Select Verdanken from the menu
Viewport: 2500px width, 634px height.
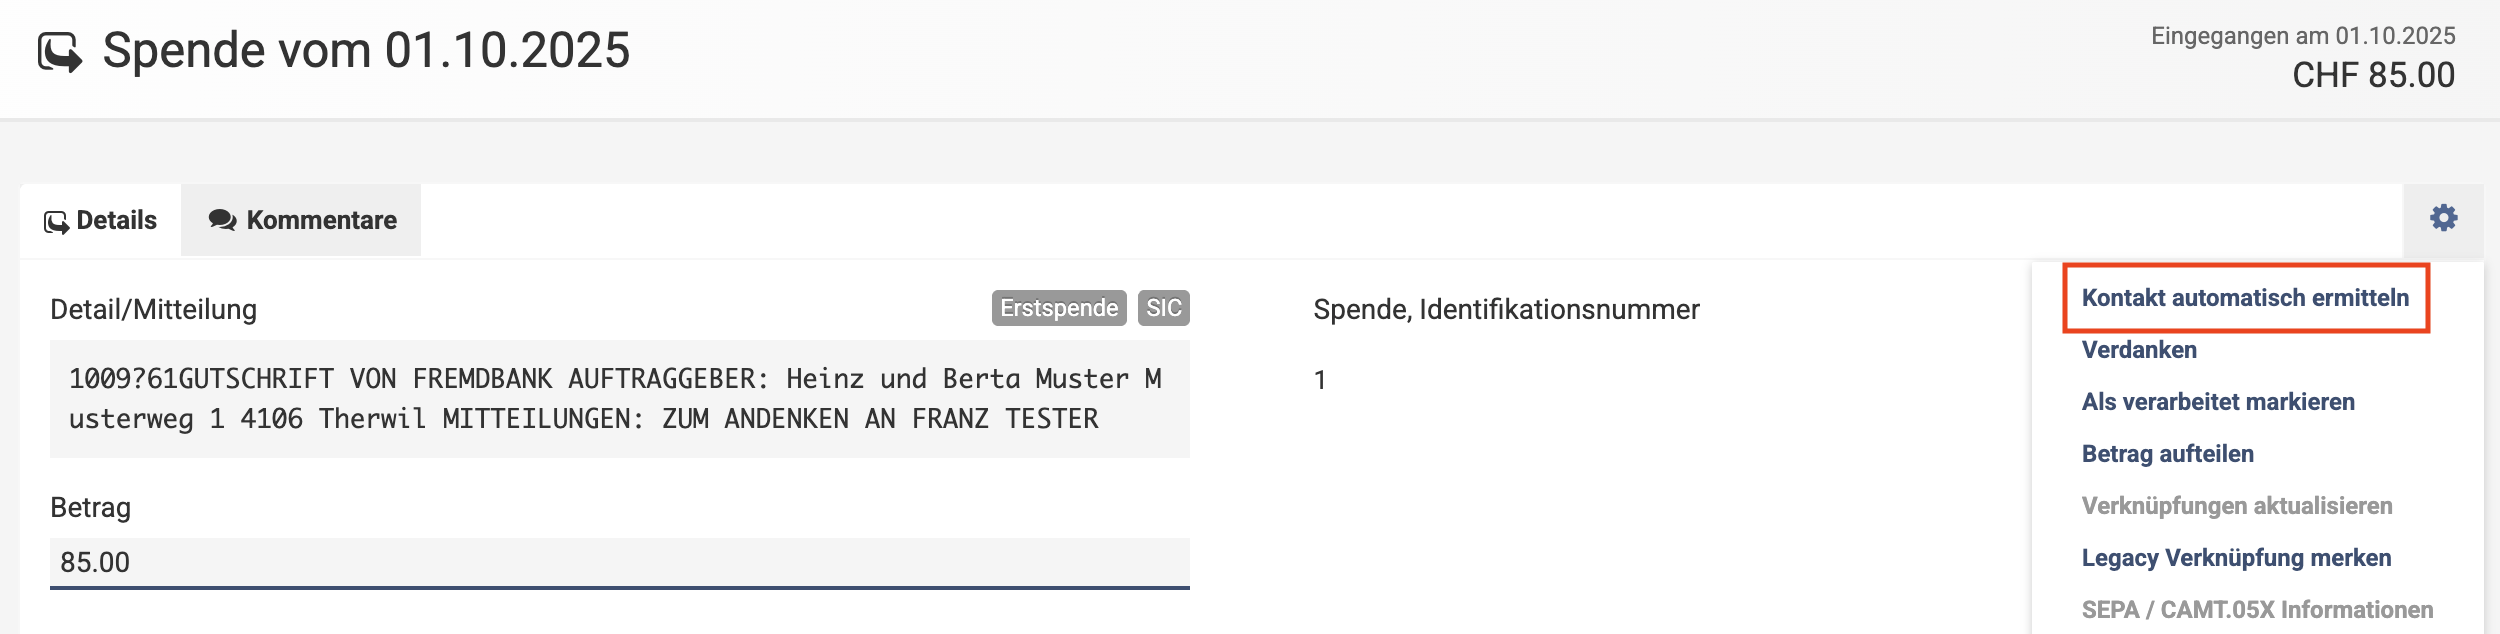[2139, 350]
